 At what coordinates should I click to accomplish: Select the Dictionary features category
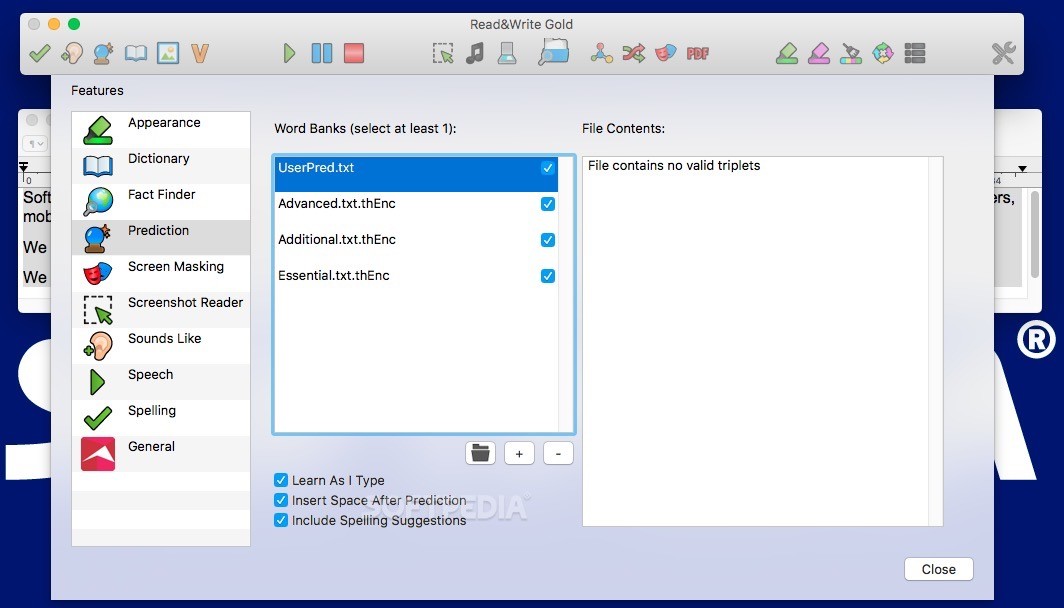coord(161,166)
